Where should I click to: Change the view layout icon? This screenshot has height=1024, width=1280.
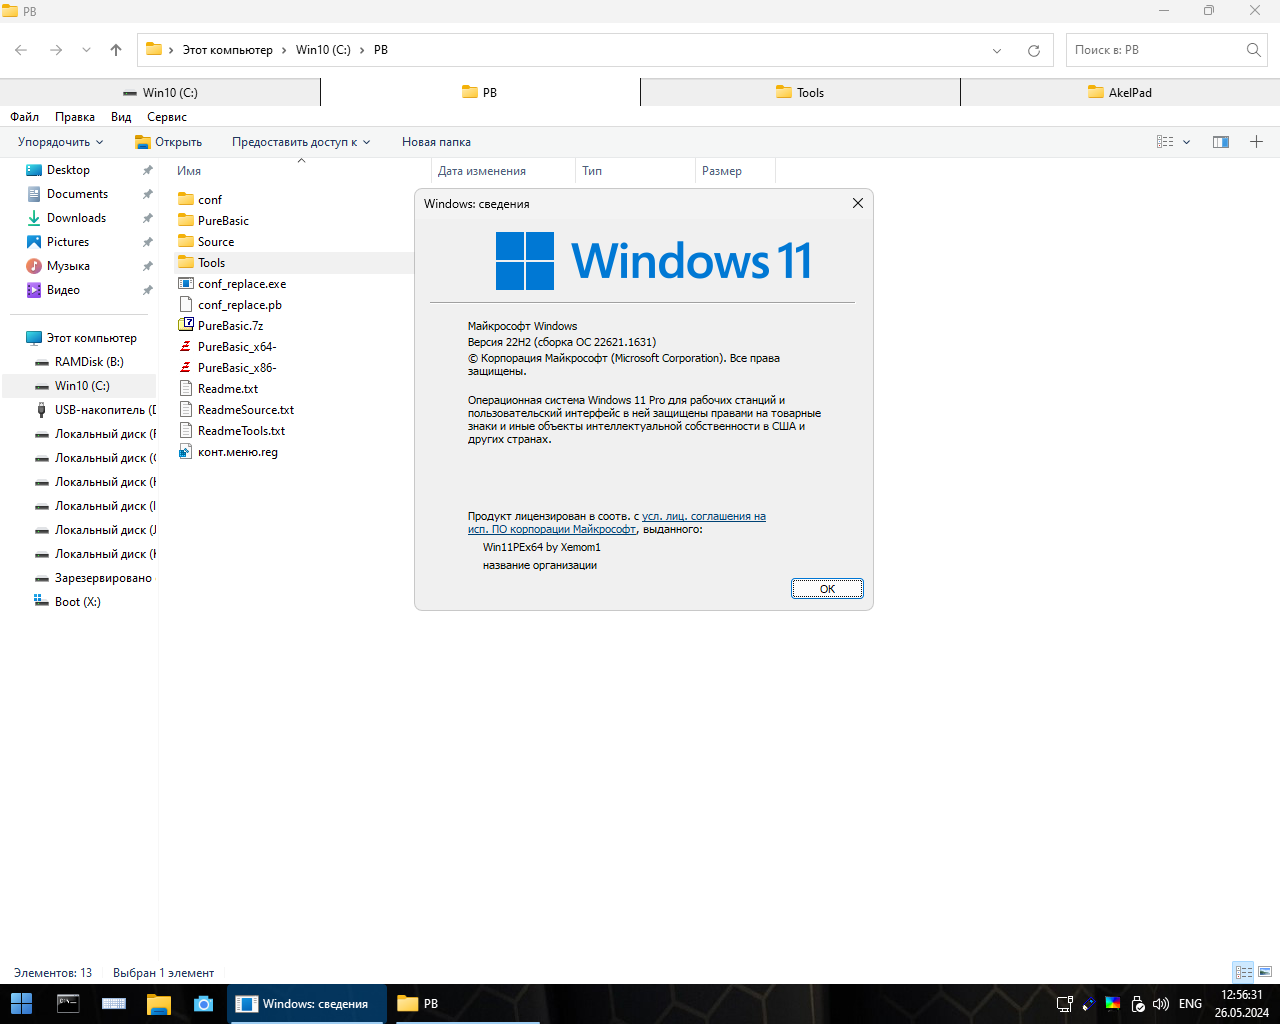coord(1165,142)
